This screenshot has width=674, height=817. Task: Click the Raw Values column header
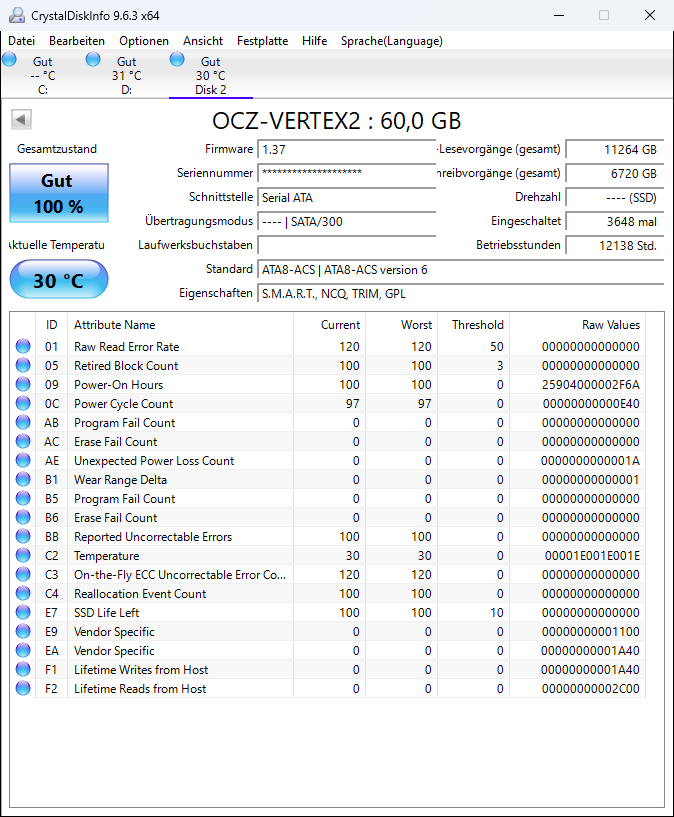click(x=577, y=325)
